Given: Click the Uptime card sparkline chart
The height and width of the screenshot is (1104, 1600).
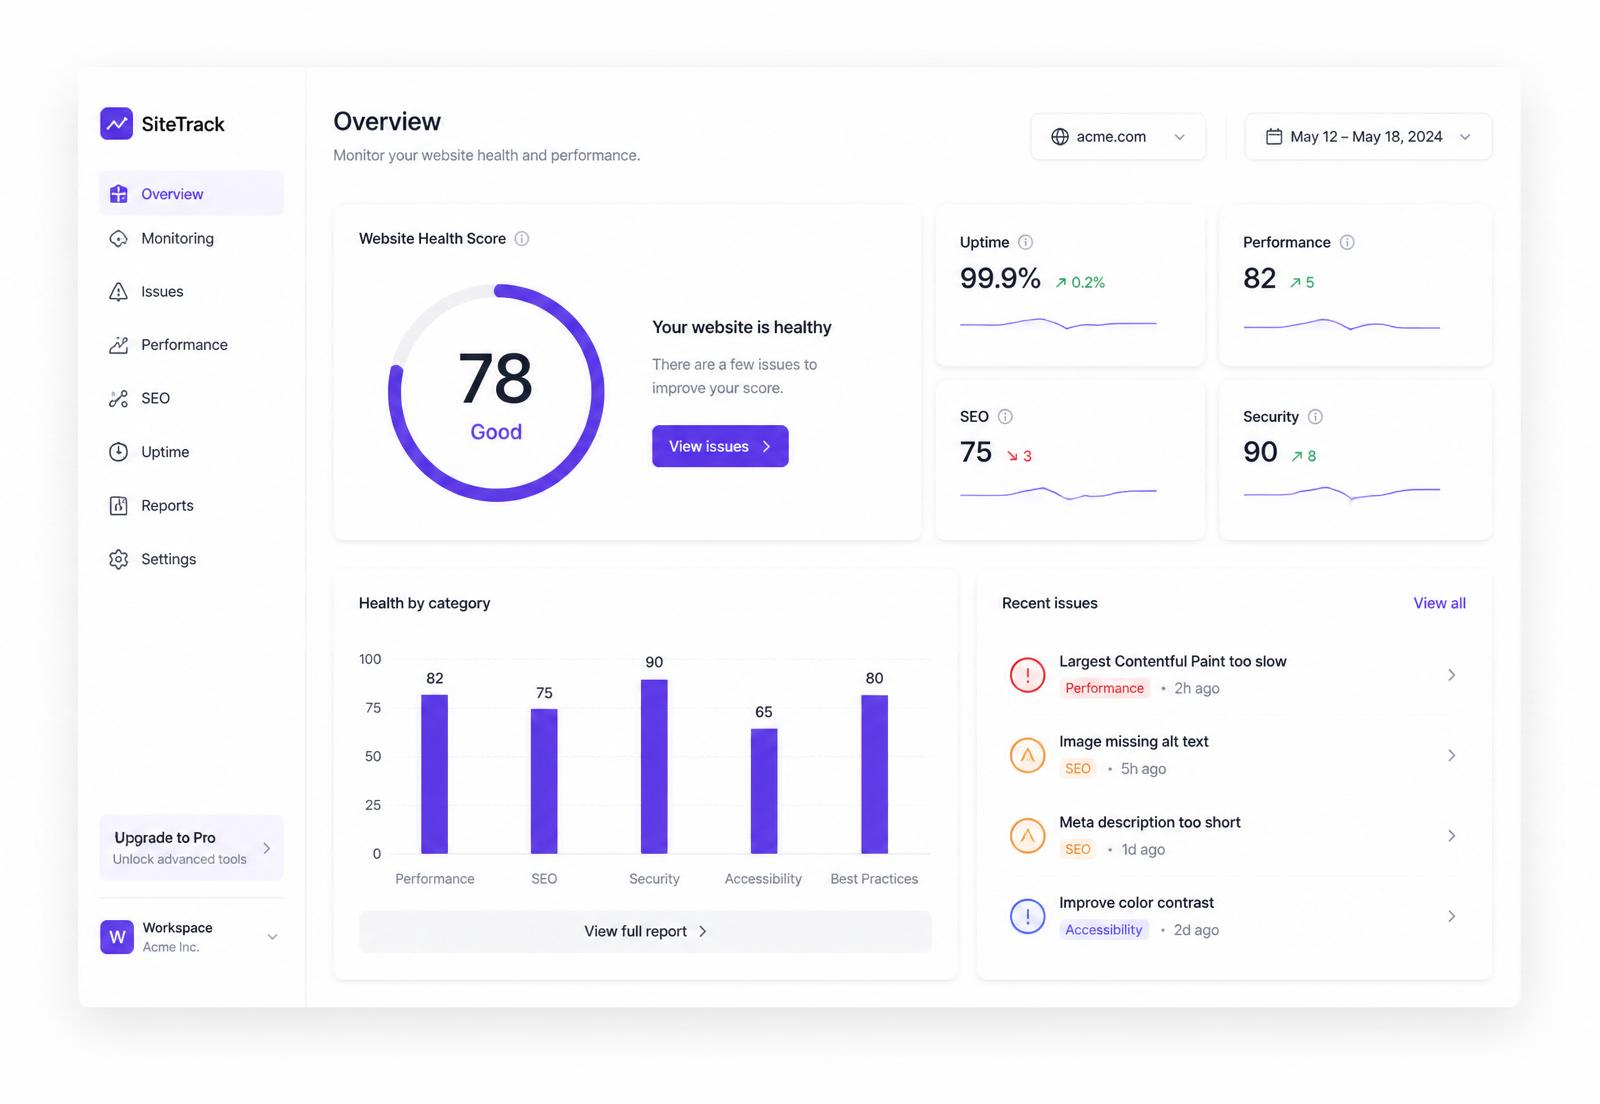Looking at the screenshot, I should (x=1058, y=323).
